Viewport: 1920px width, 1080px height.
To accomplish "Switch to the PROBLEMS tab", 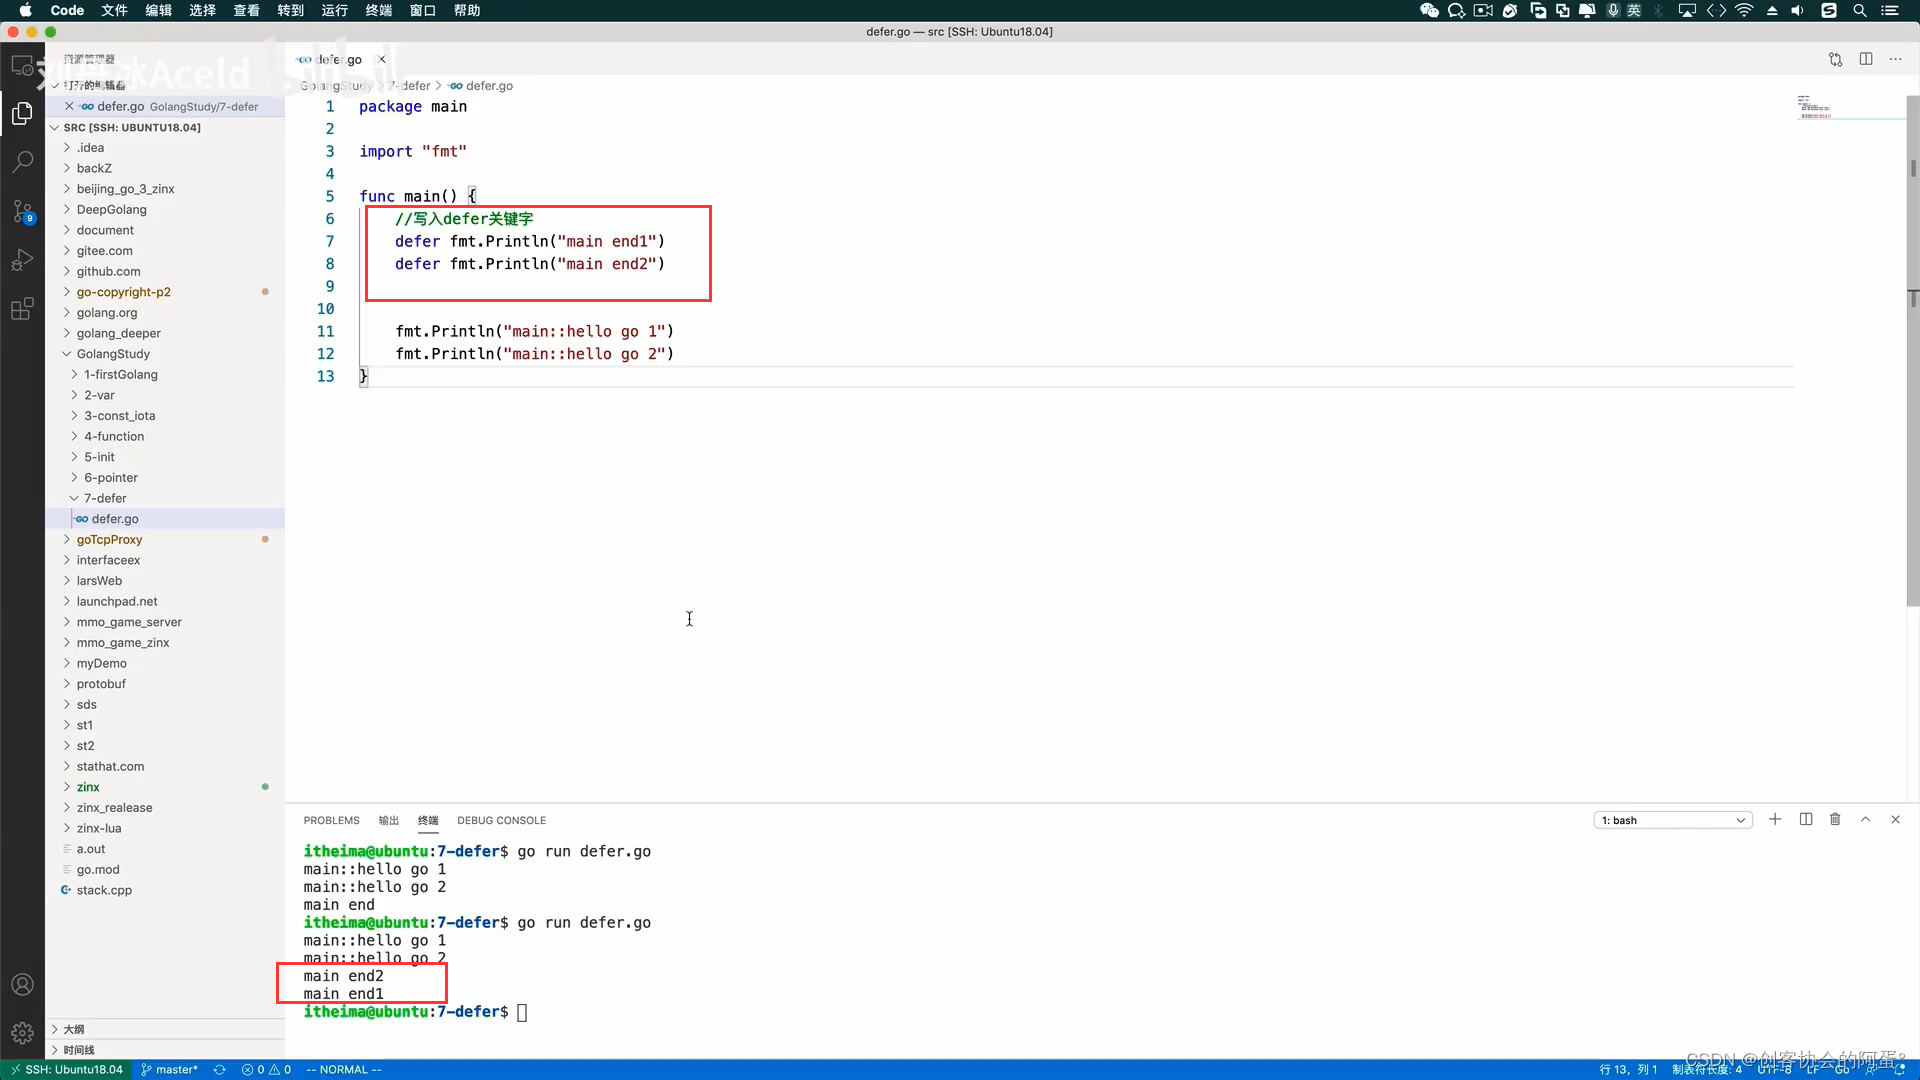I will pyautogui.click(x=331, y=820).
